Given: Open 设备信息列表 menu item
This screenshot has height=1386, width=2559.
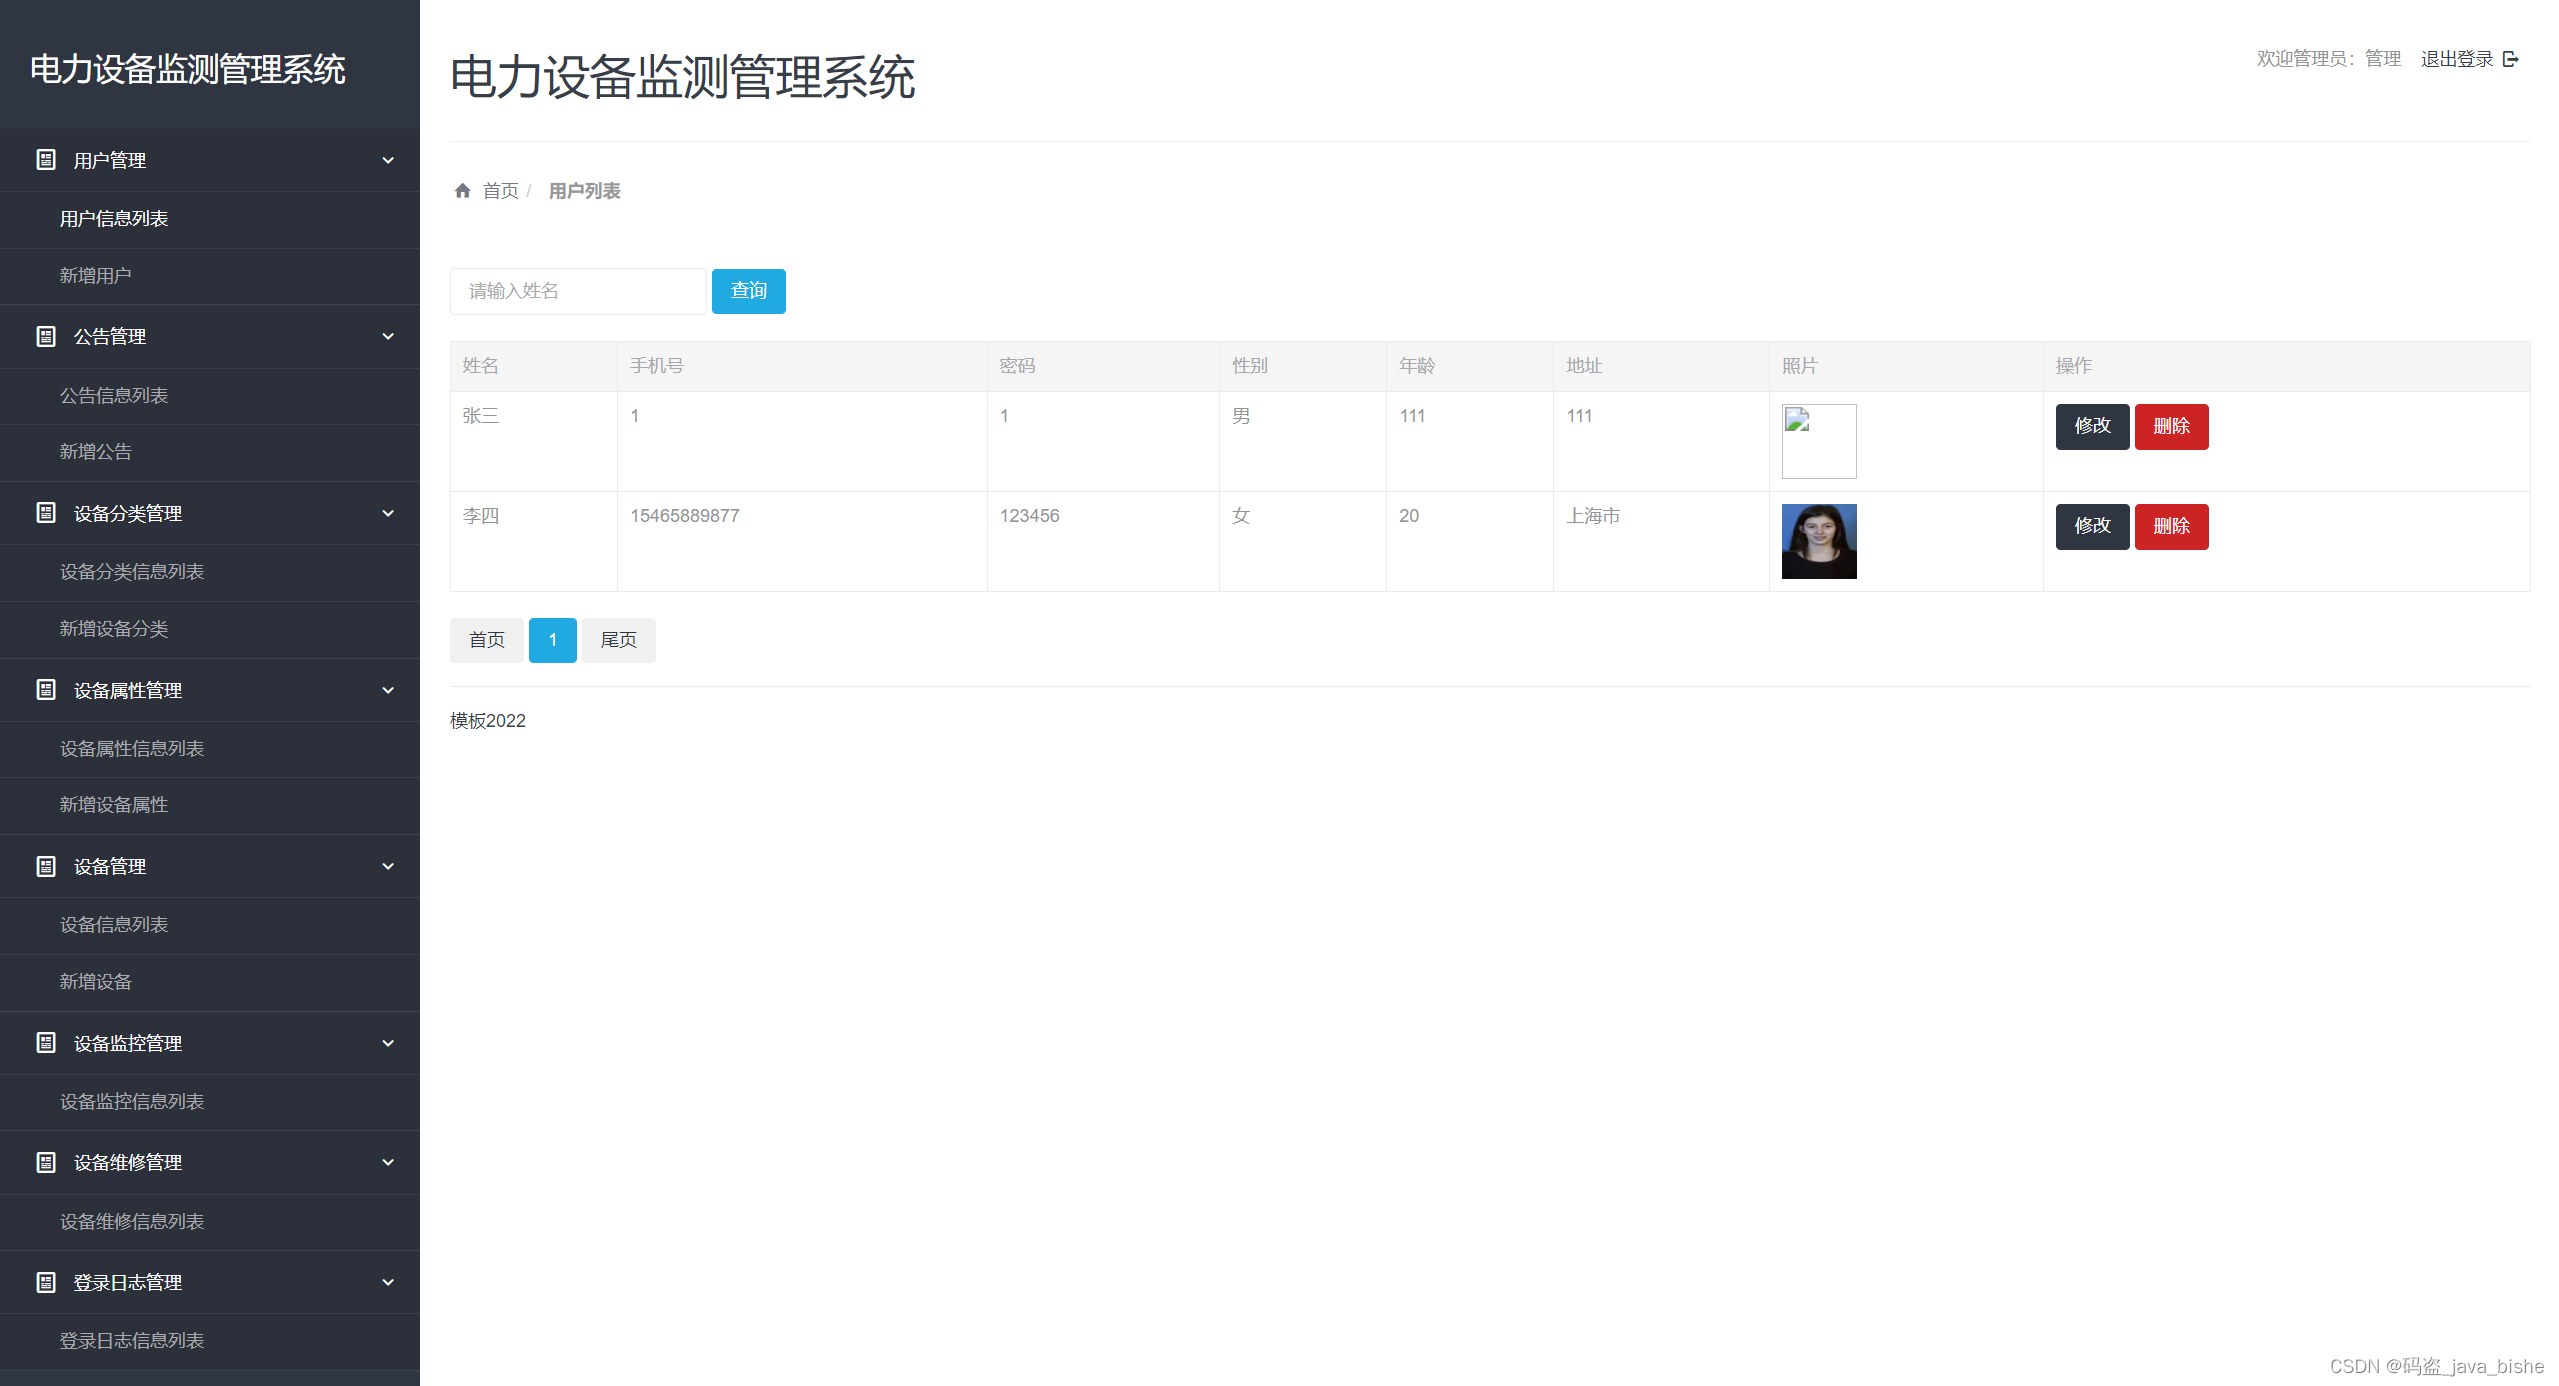Looking at the screenshot, I should 114,925.
